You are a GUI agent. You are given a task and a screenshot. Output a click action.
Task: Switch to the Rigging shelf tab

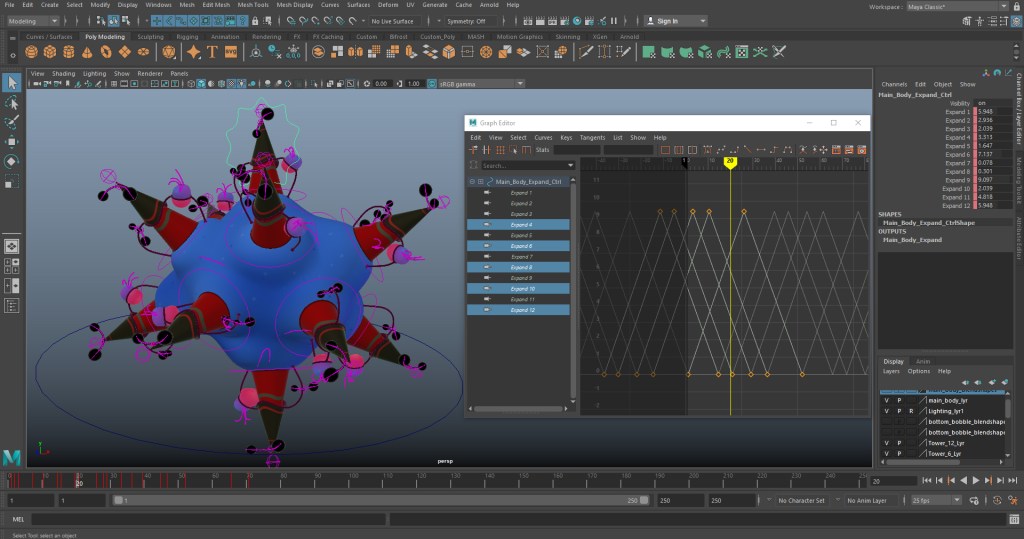pos(187,37)
